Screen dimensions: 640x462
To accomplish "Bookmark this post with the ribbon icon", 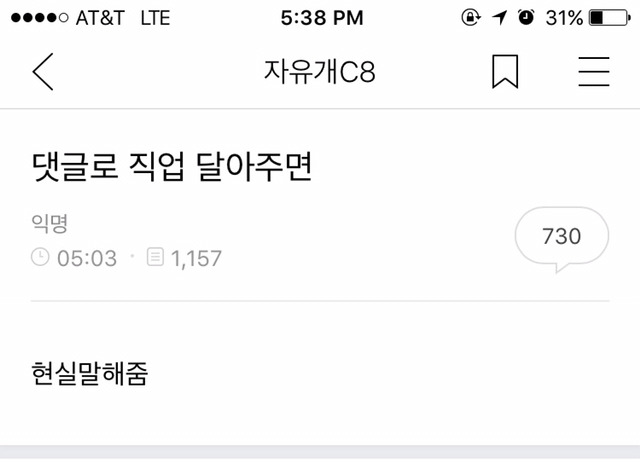I will [x=505, y=71].
